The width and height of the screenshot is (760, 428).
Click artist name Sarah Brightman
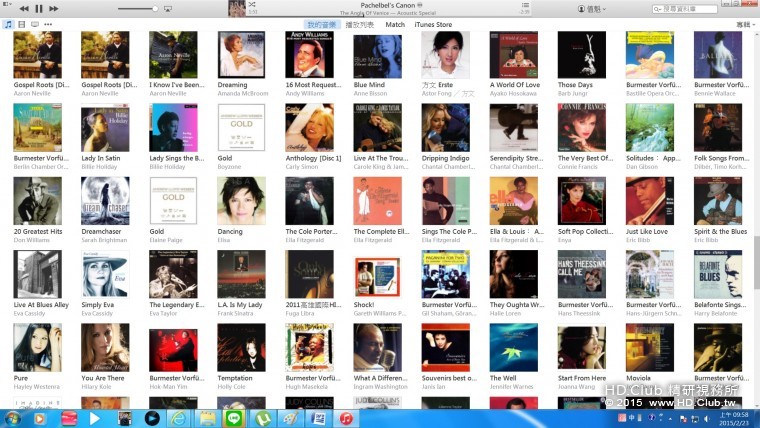coord(104,240)
